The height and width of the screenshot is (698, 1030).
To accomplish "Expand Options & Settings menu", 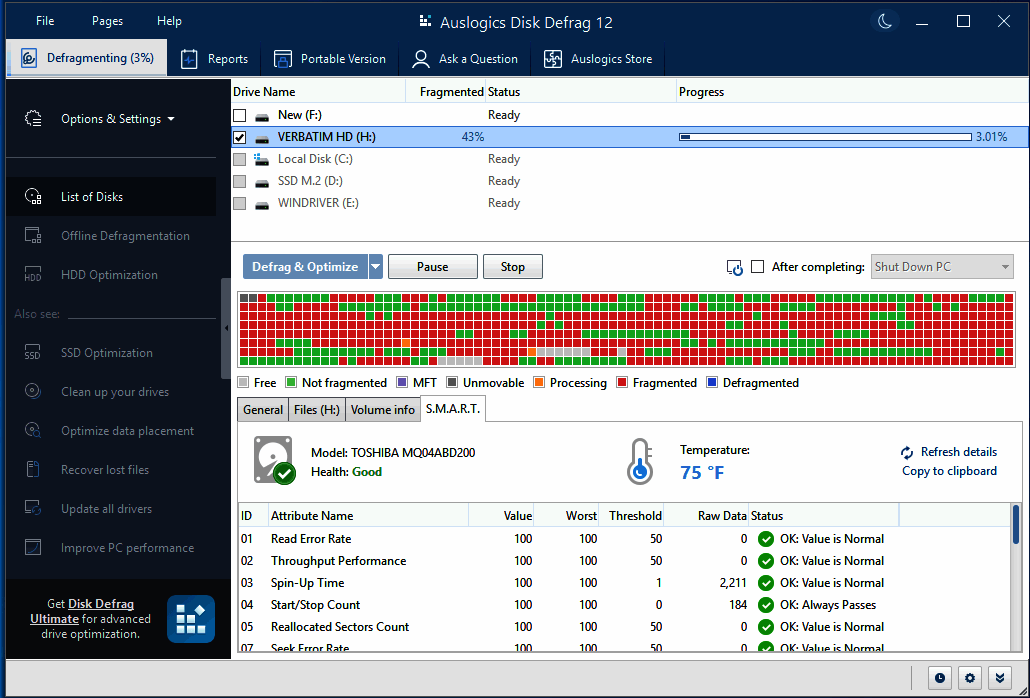I will 117,119.
